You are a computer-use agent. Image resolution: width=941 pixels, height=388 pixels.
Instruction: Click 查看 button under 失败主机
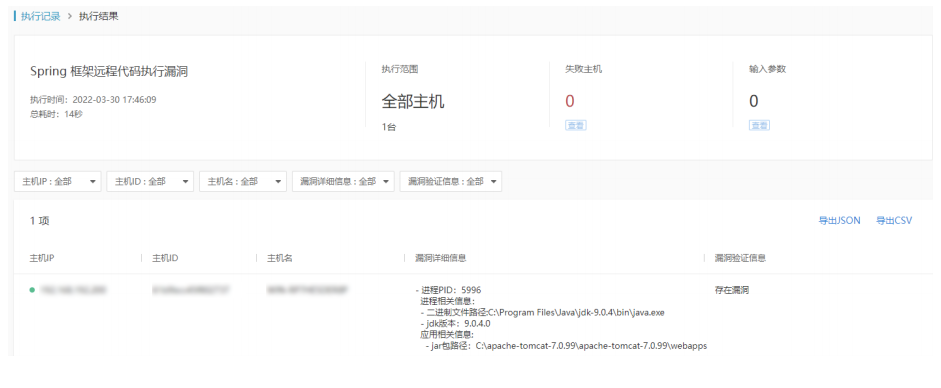(576, 125)
